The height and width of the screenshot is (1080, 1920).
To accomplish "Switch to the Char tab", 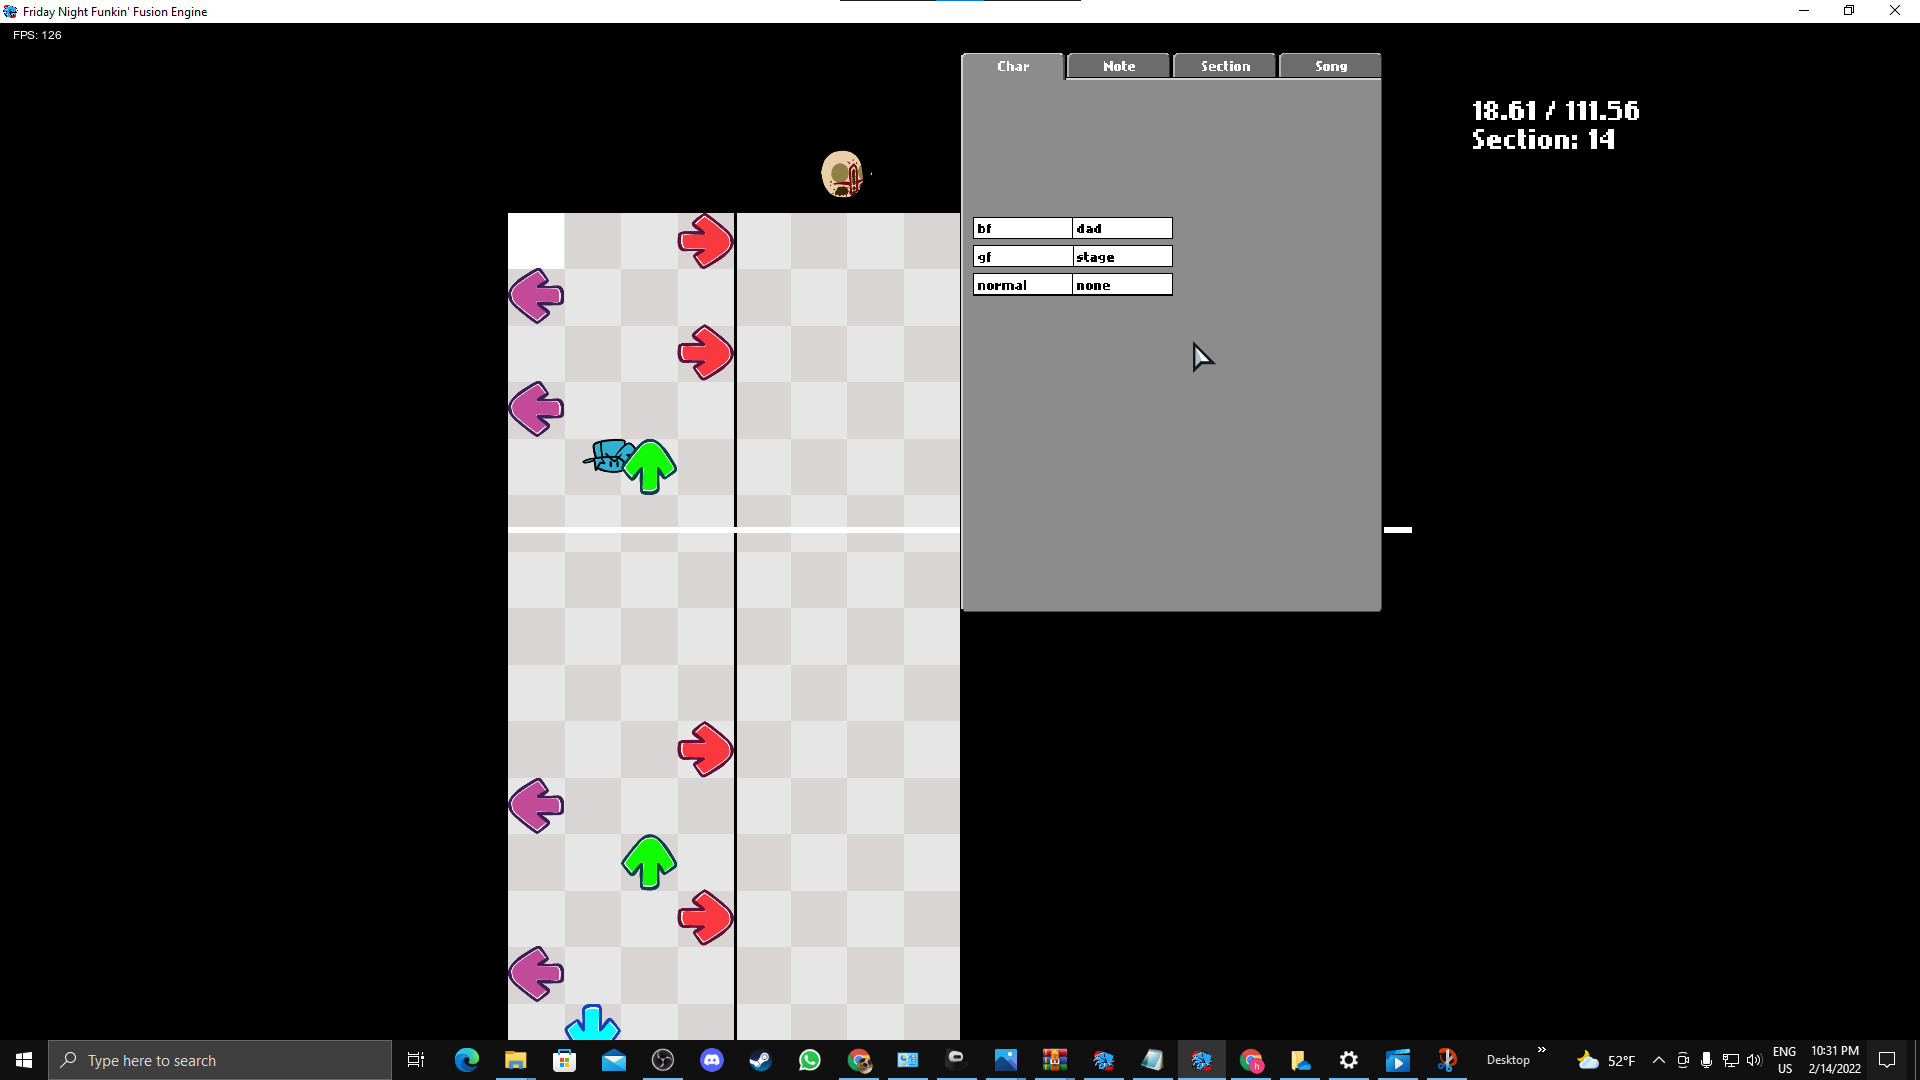I will [x=1013, y=65].
